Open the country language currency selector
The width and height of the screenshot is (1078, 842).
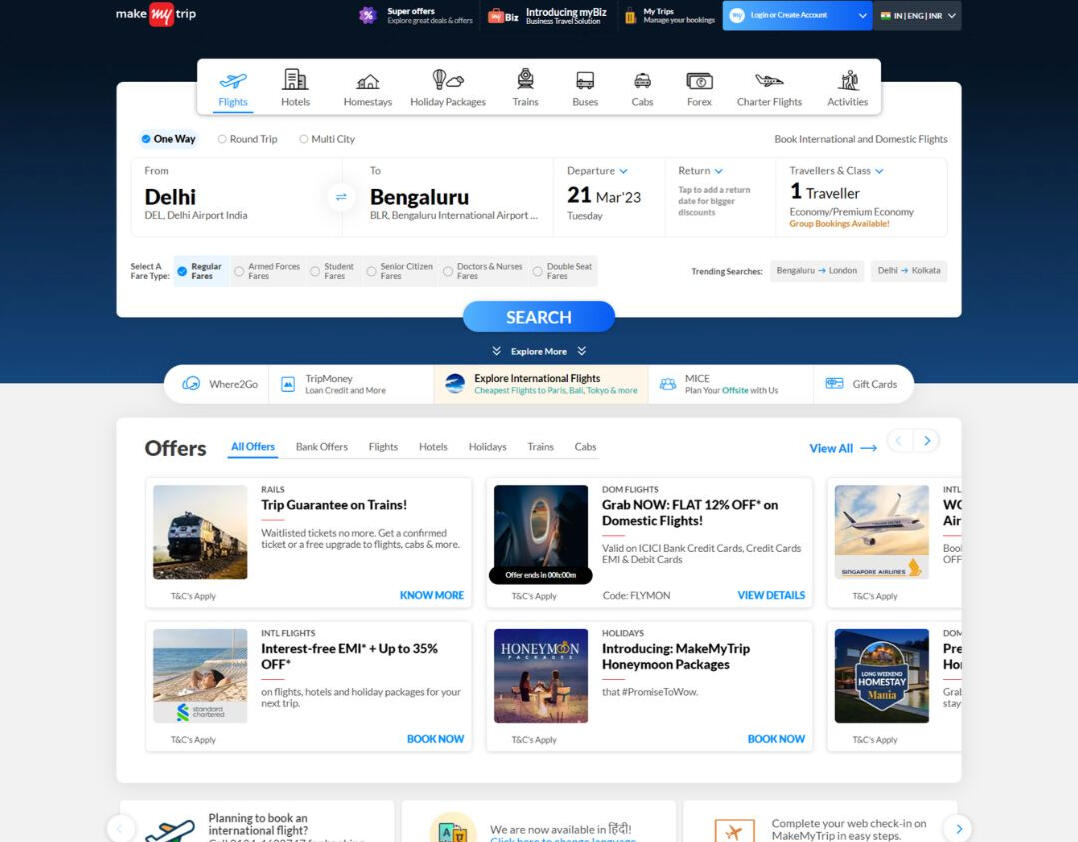pyautogui.click(x=917, y=16)
